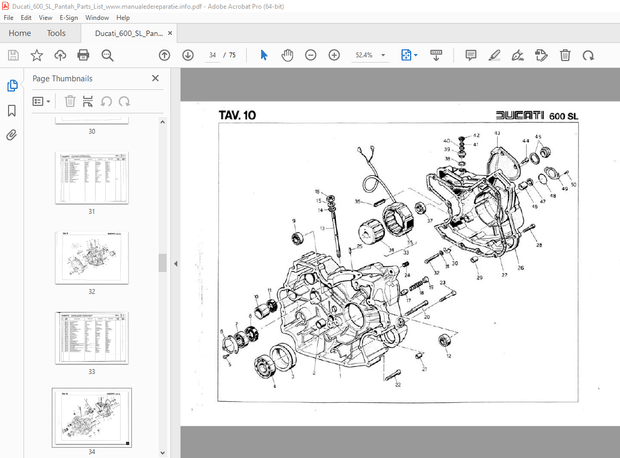Click the Zoom out minus icon
This screenshot has height=458, width=620.
[x=311, y=55]
